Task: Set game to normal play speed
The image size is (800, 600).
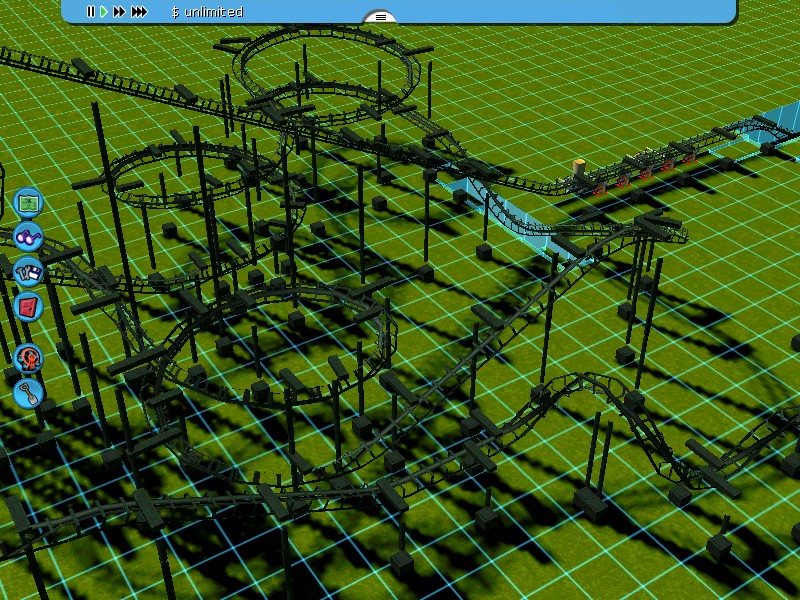Action: [x=103, y=12]
